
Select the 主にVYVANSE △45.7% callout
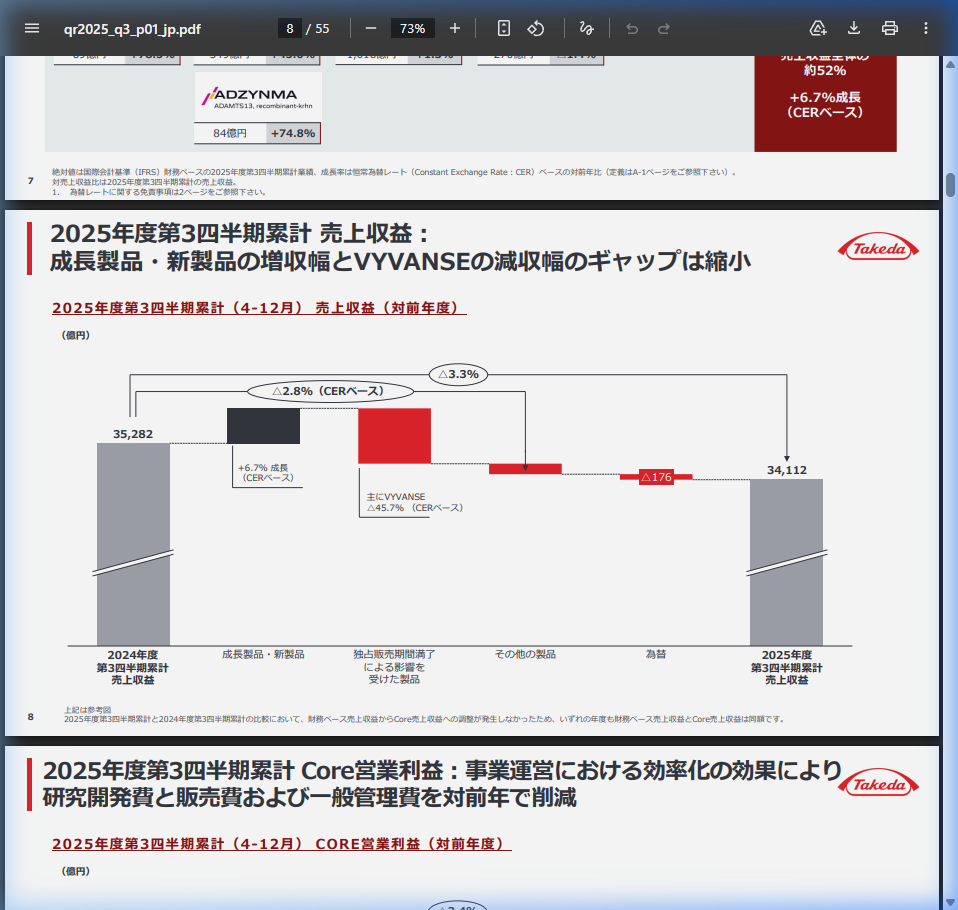415,502
